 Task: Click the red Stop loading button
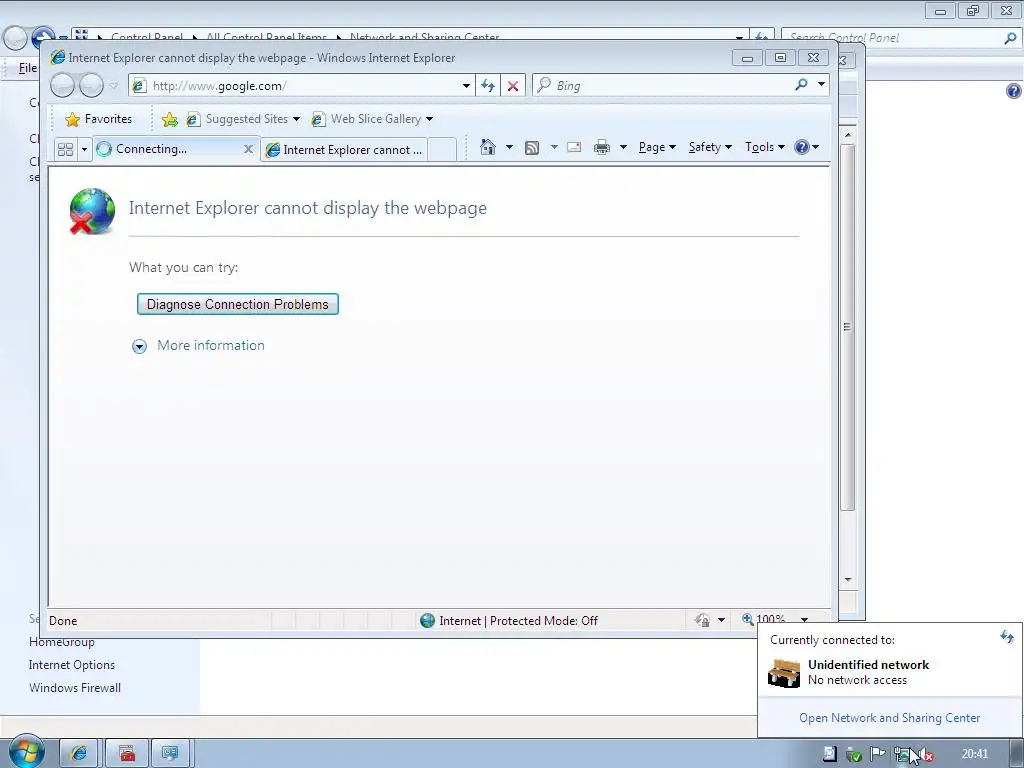tap(513, 86)
